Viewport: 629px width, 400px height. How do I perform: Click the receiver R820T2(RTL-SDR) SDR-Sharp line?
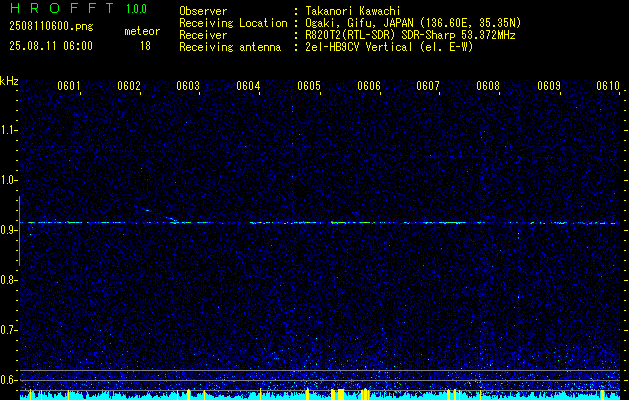click(410, 35)
